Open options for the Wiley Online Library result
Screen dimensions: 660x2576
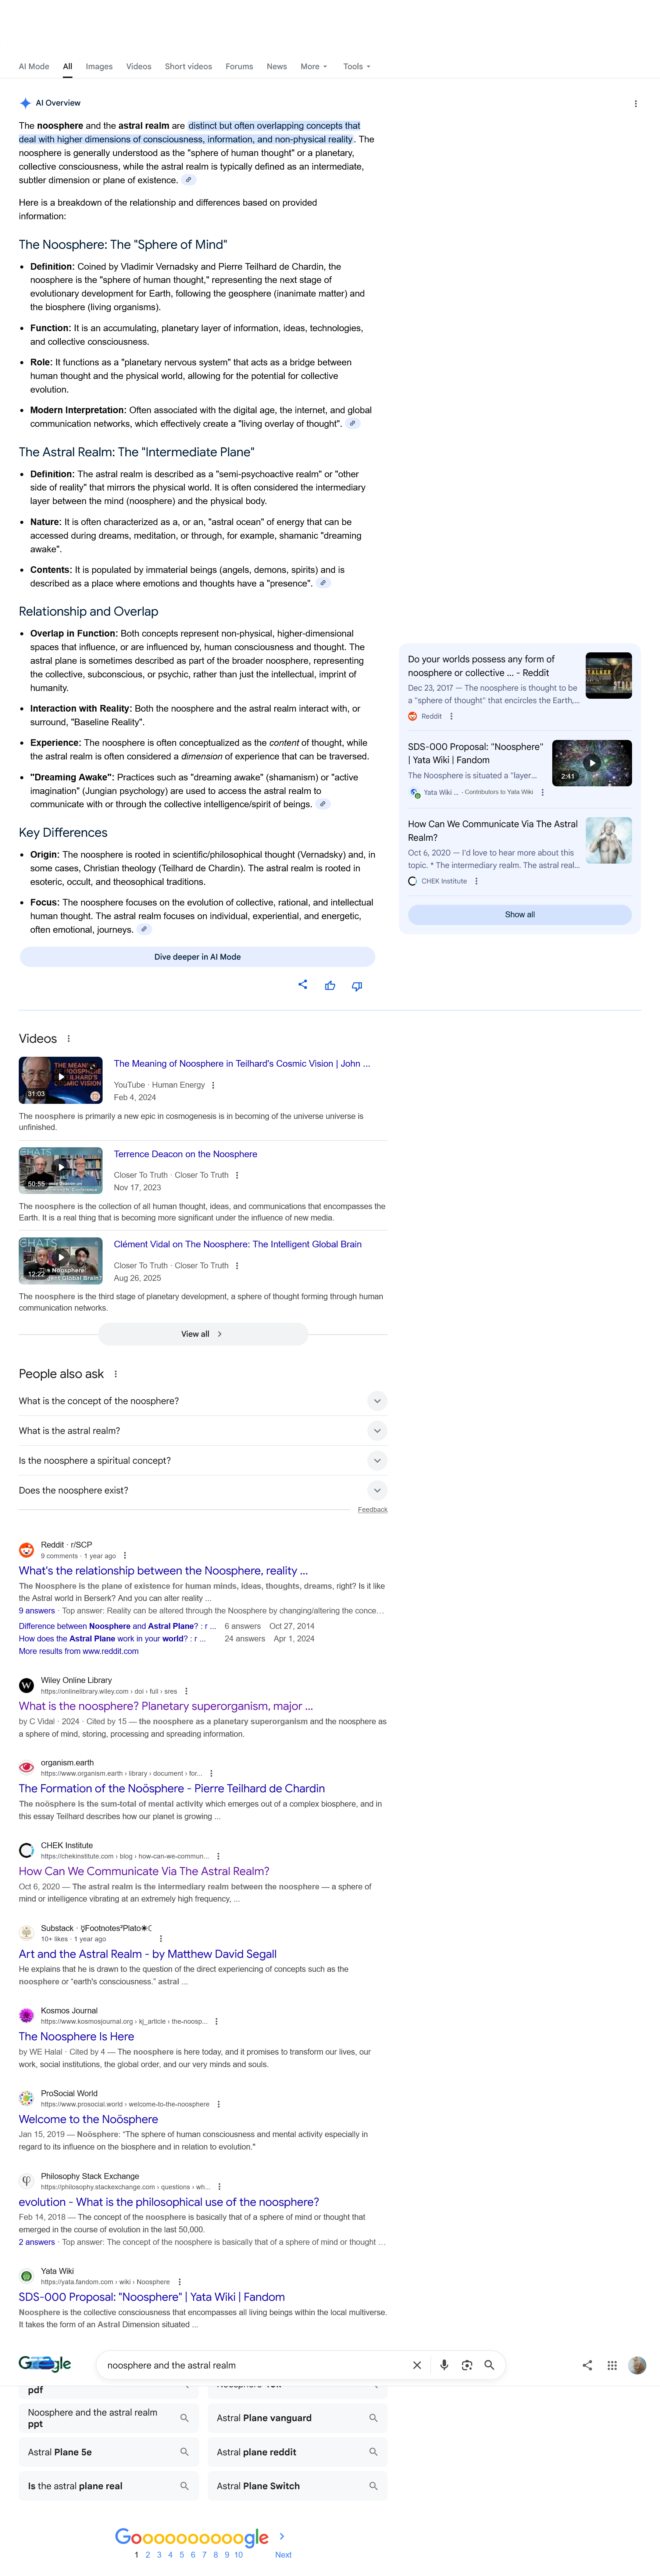pos(186,1691)
